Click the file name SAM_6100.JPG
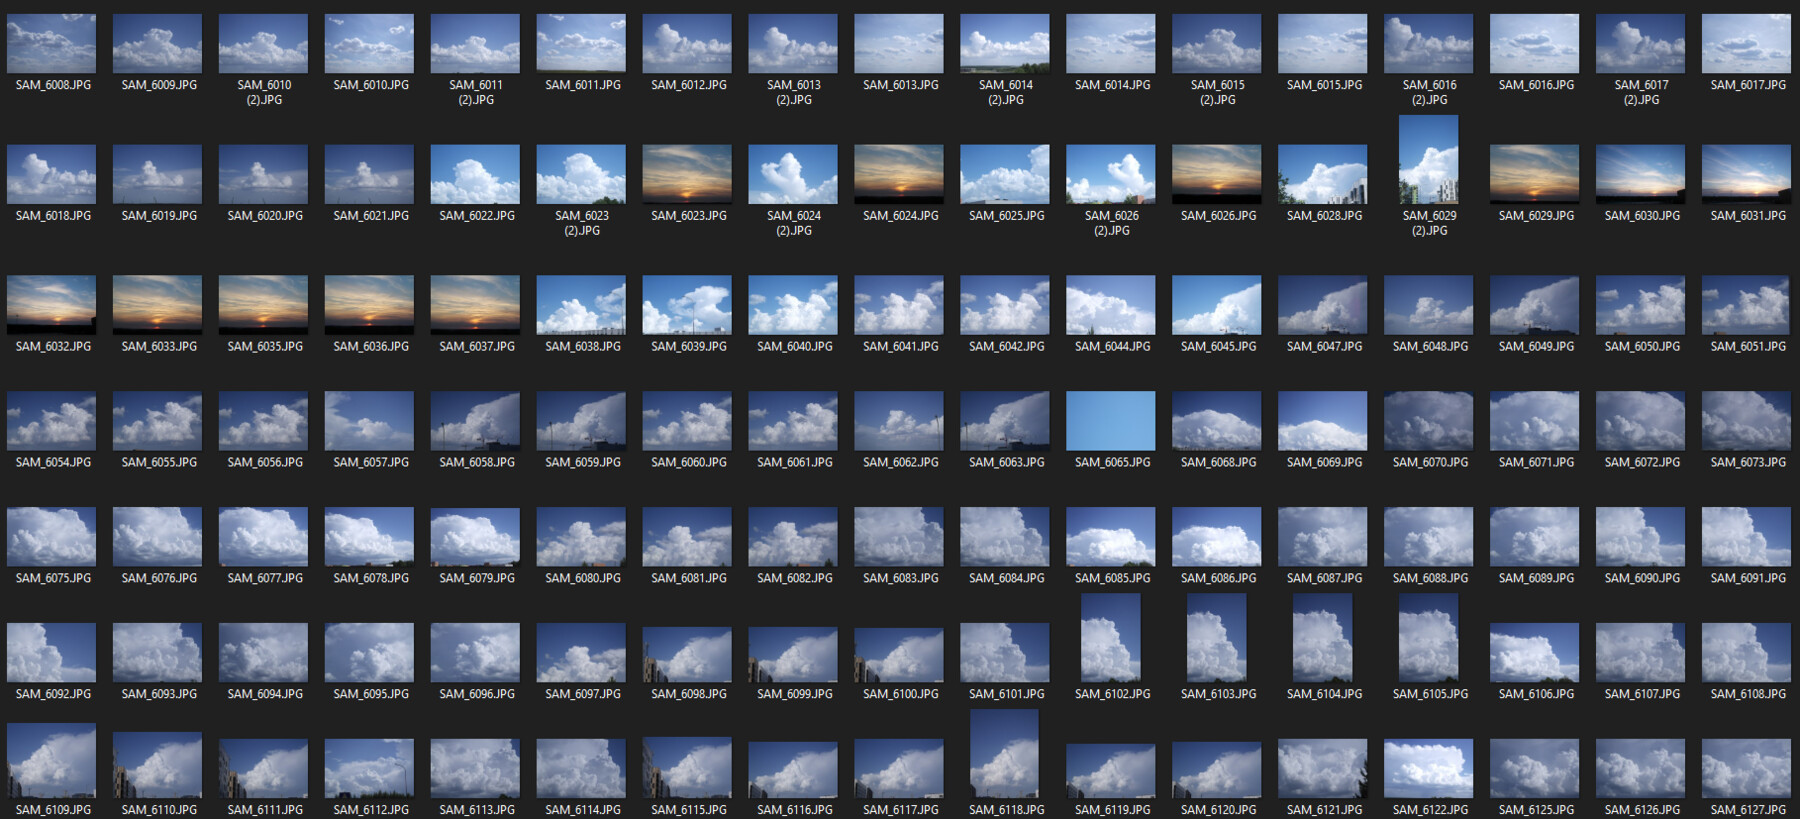Image resolution: width=1800 pixels, height=819 pixels. point(901,695)
